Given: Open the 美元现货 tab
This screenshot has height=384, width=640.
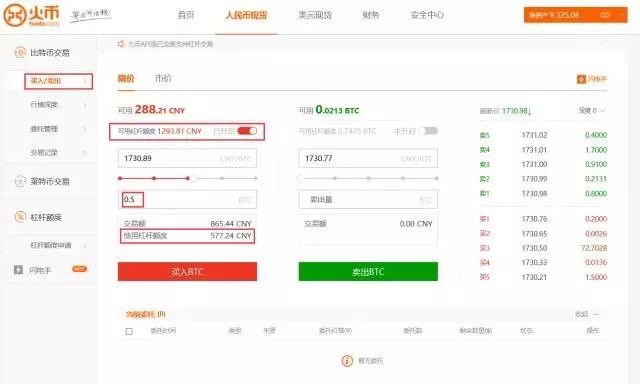Looking at the screenshot, I should point(315,15).
